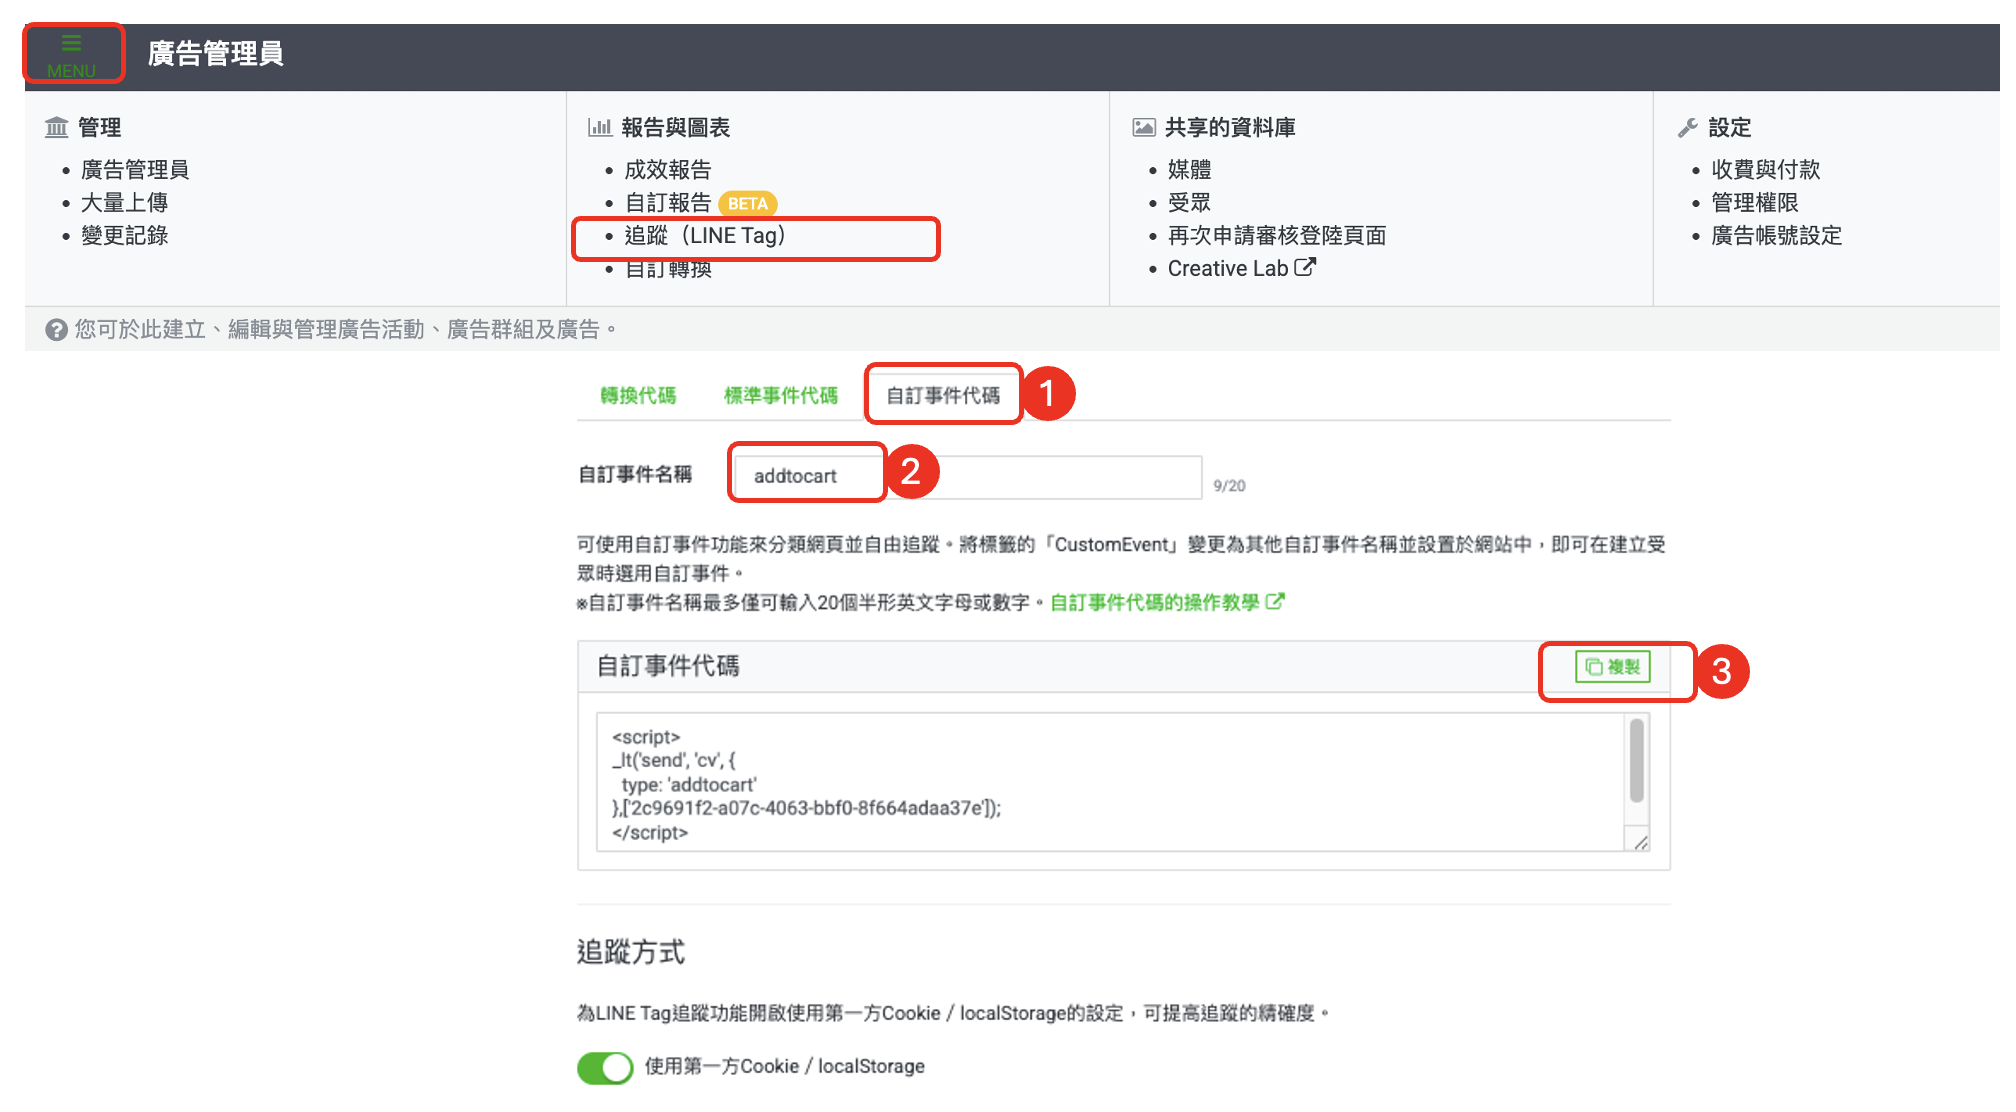Switch to 轉換代碼 tab
This screenshot has height=1112, width=2016.
pyautogui.click(x=638, y=396)
